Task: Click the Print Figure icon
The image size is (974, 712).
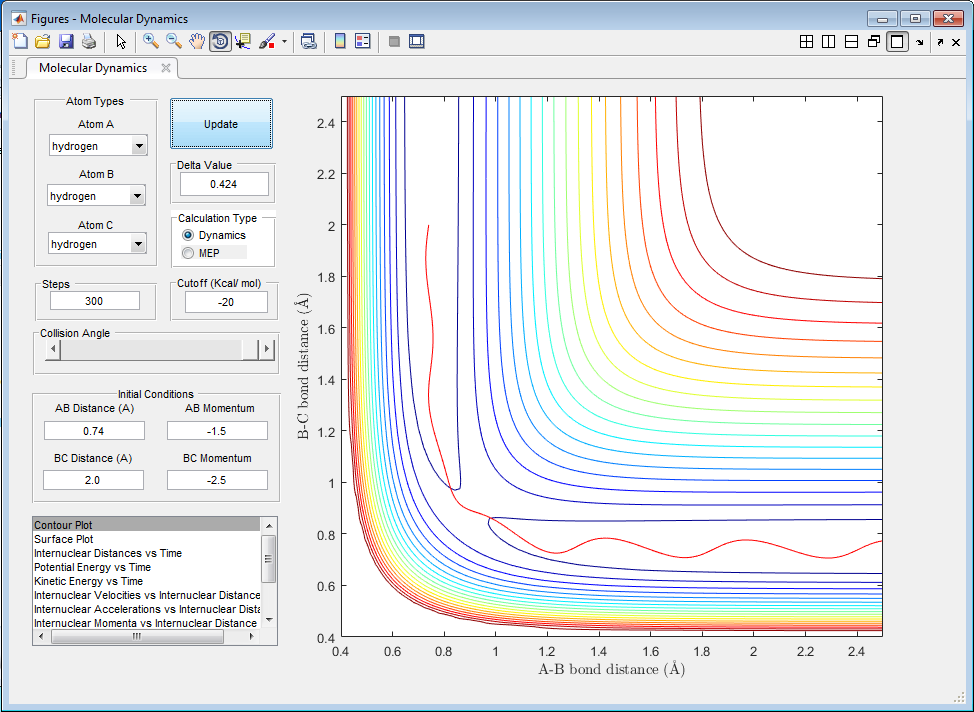Action: [89, 41]
